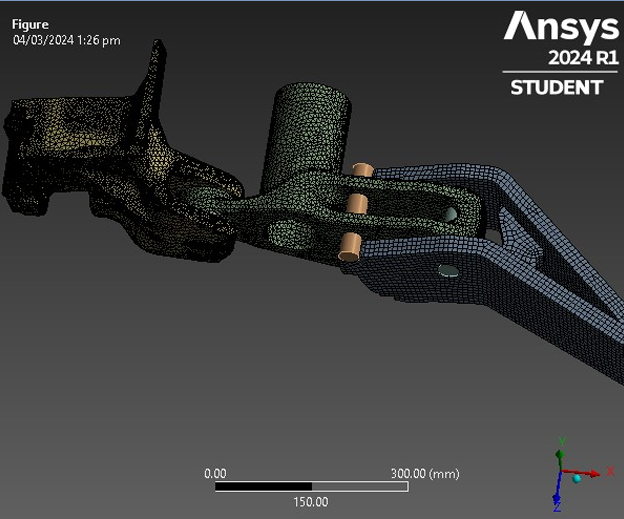
Task: Click the 0.00 scale label
Action: tap(215, 473)
